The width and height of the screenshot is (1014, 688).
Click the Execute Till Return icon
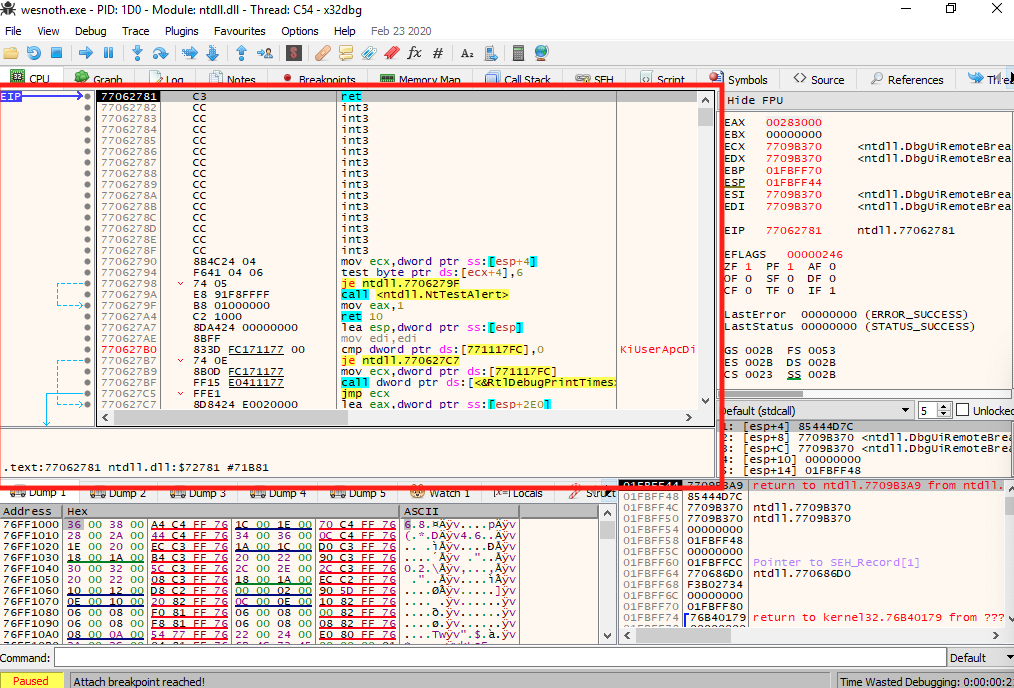(241, 53)
